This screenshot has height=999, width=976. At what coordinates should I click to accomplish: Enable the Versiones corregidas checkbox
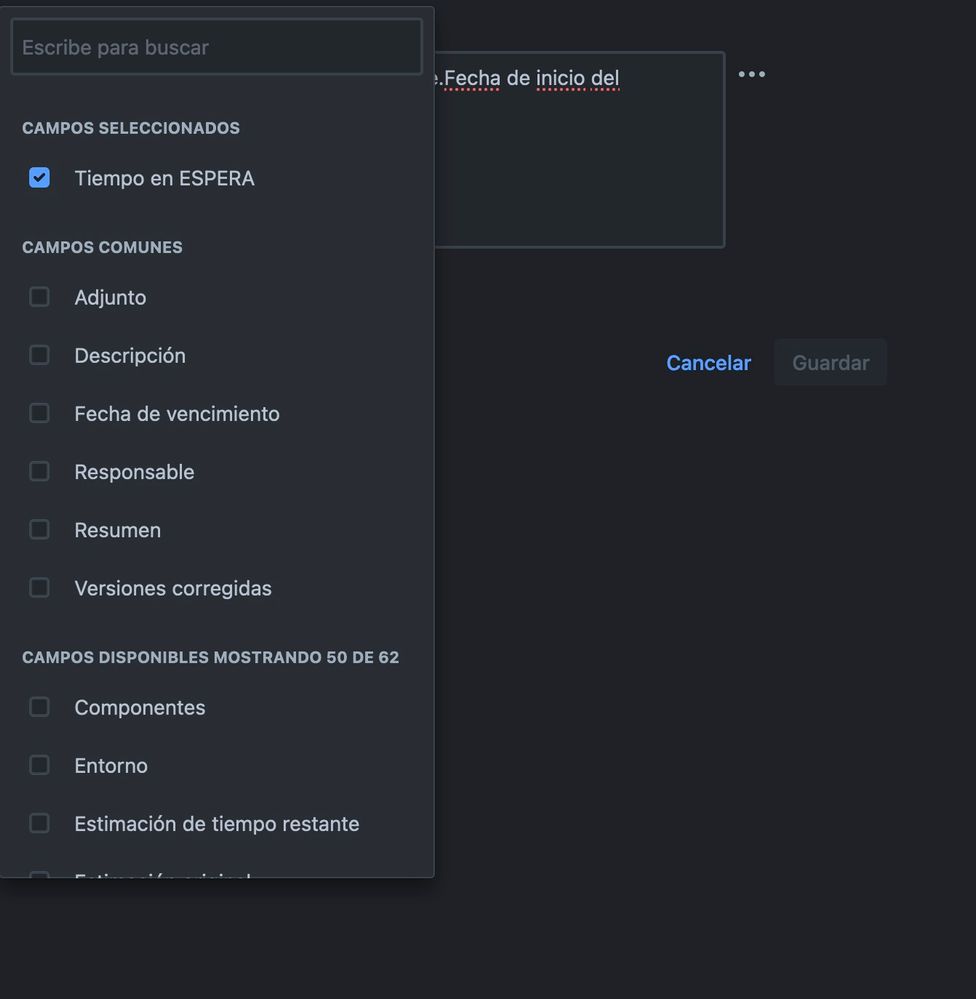click(39, 587)
